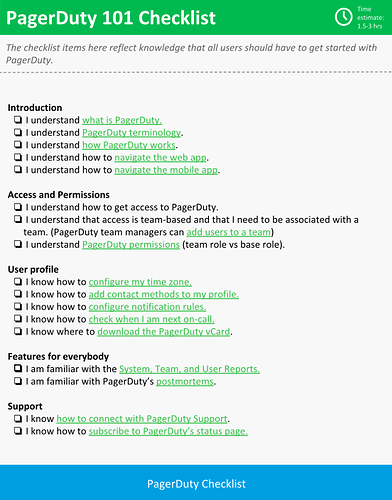Open 'check when I am next on-call' link
The width and height of the screenshot is (392, 500).
[x=151, y=319]
